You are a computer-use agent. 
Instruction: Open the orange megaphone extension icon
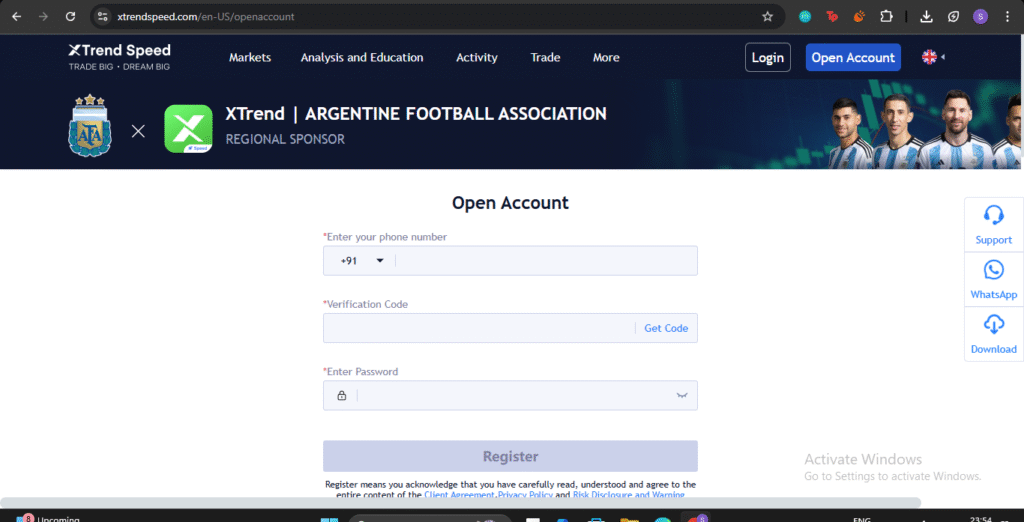click(859, 17)
